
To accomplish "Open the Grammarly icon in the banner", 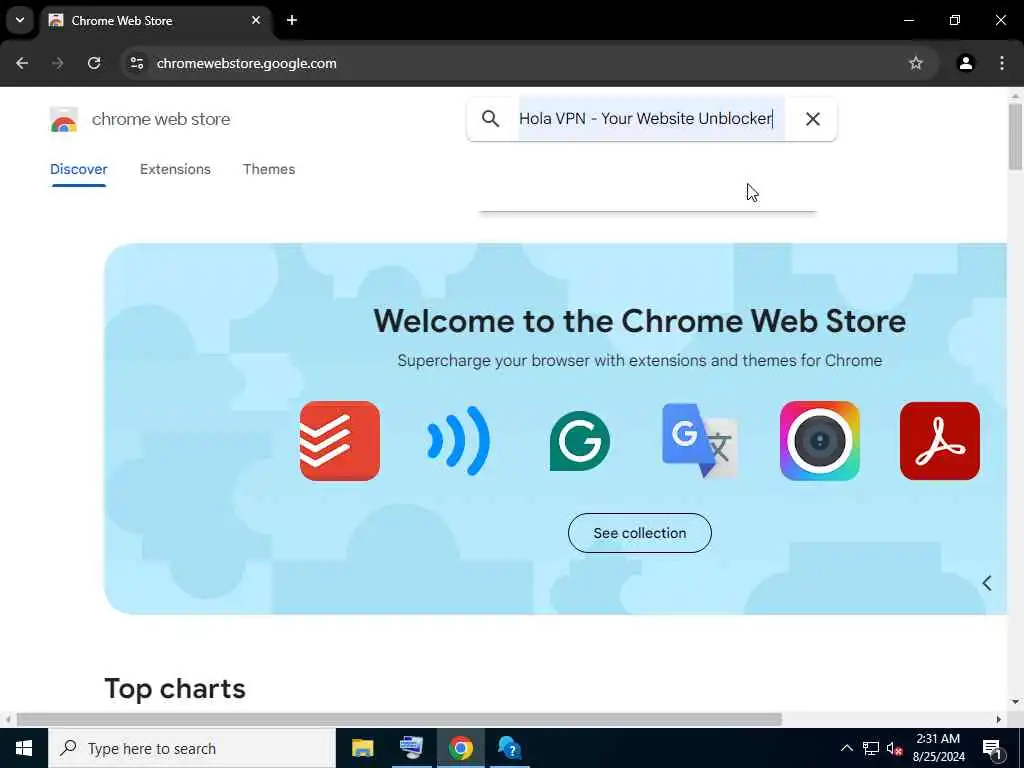I will (580, 441).
